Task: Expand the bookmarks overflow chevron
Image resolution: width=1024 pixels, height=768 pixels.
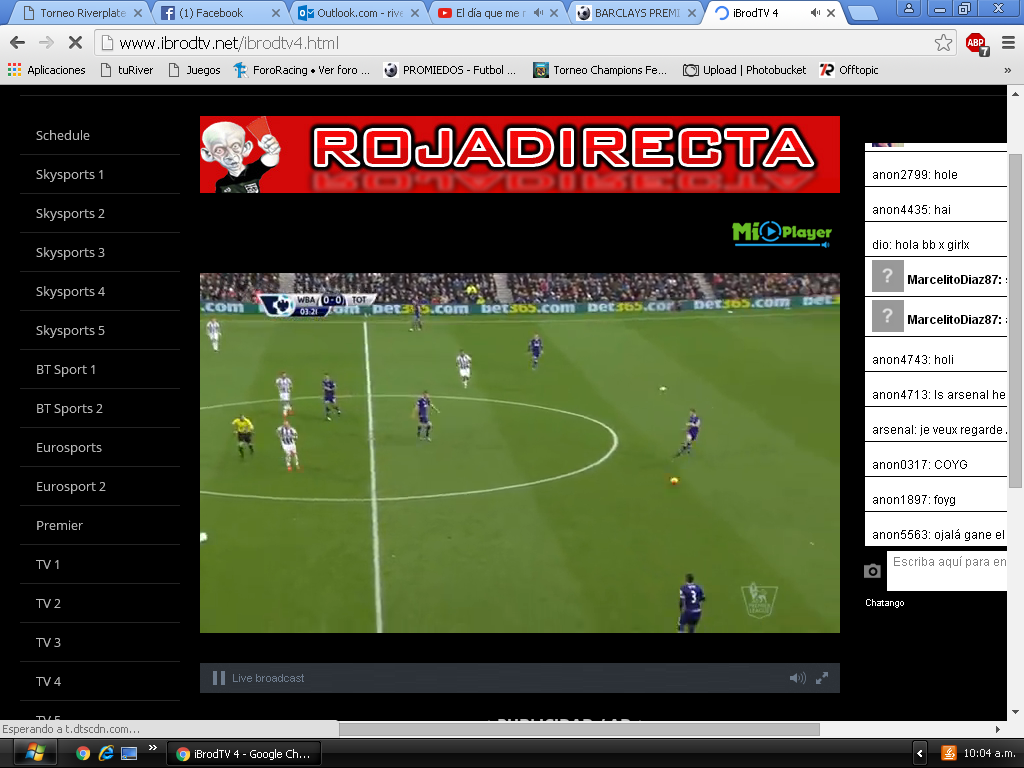Action: [x=1007, y=70]
